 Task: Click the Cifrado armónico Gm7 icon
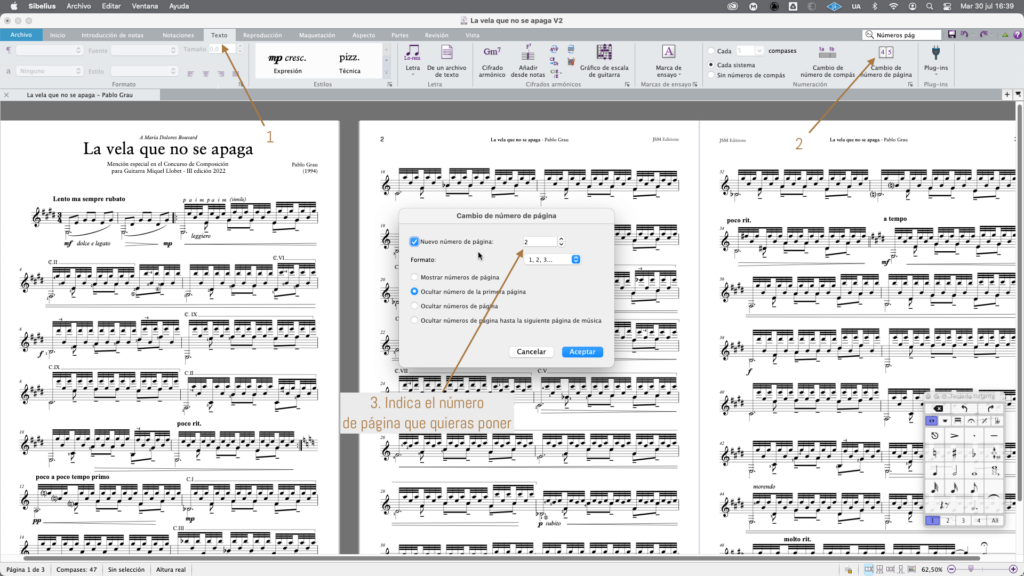coord(492,51)
